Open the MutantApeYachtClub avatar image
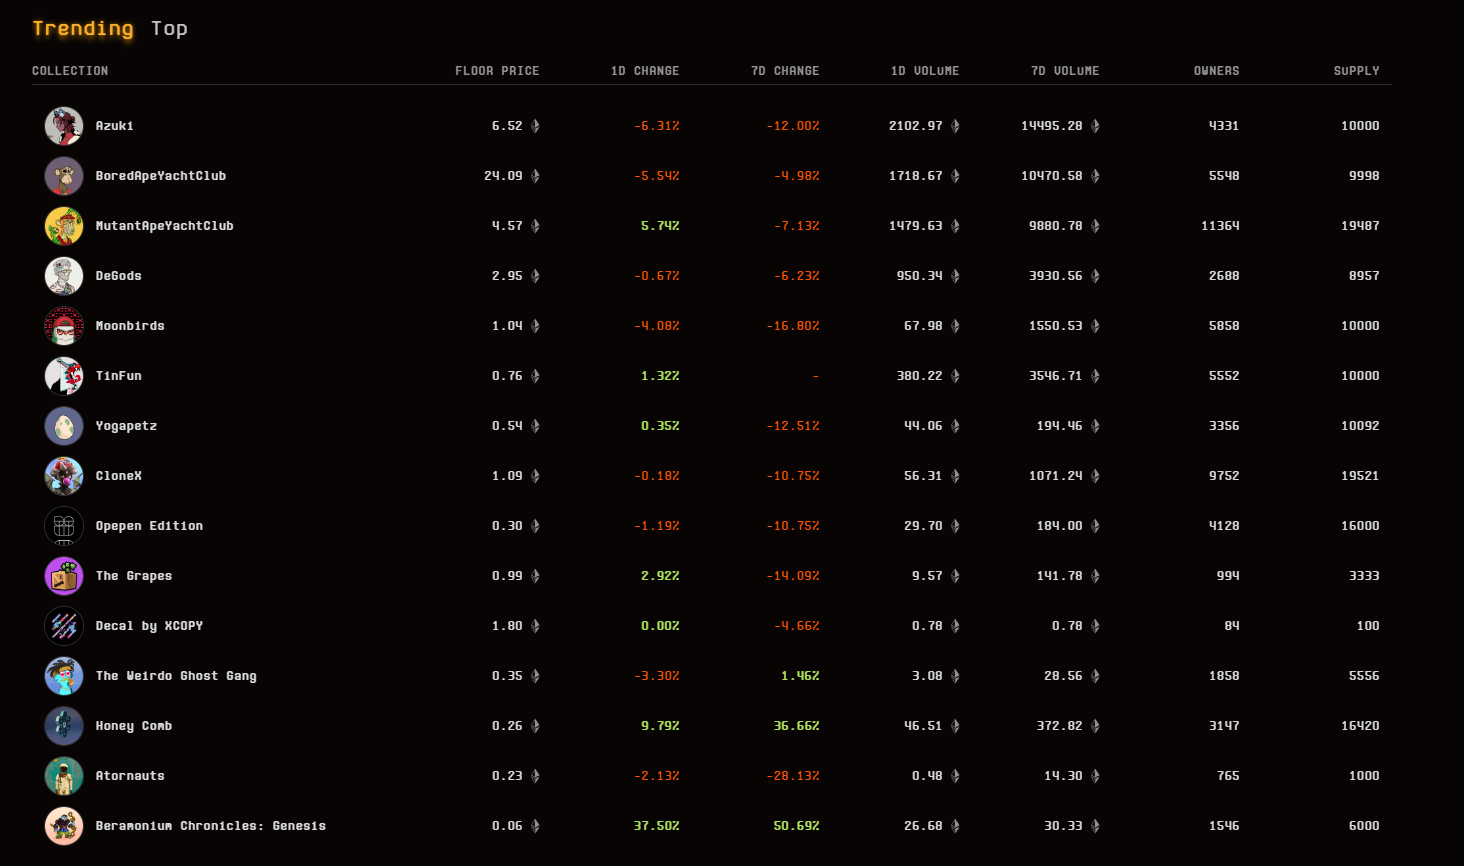The height and width of the screenshot is (866, 1464). click(x=64, y=226)
